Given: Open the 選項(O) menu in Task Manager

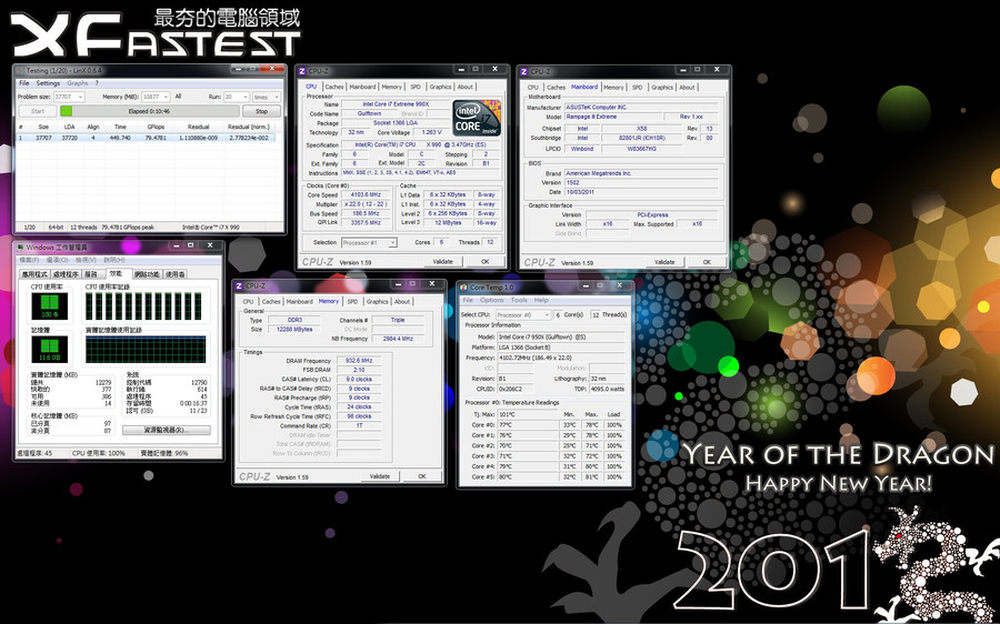Looking at the screenshot, I should pos(57,260).
